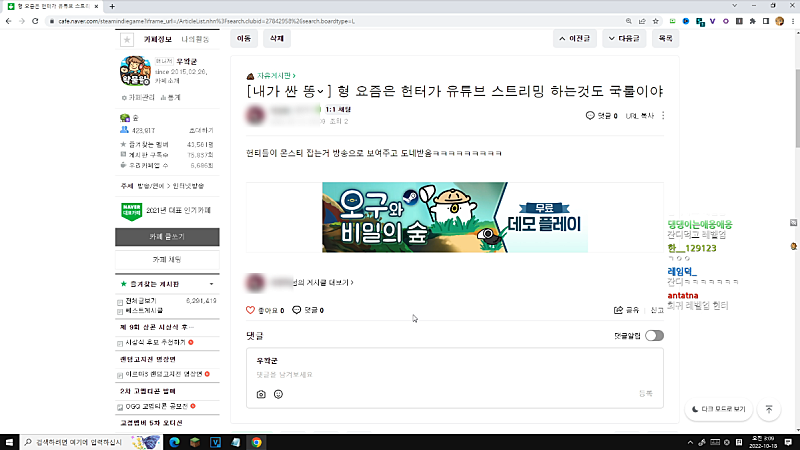Open the Chrome taskbar icon
Viewport: 800px width, 450px height.
(256, 442)
